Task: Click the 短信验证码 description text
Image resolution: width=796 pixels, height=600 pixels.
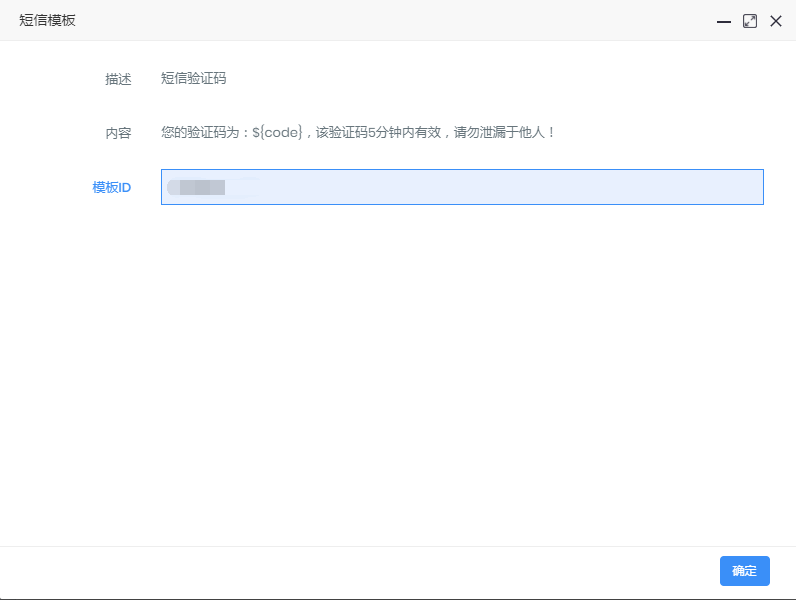Action: coord(193,79)
